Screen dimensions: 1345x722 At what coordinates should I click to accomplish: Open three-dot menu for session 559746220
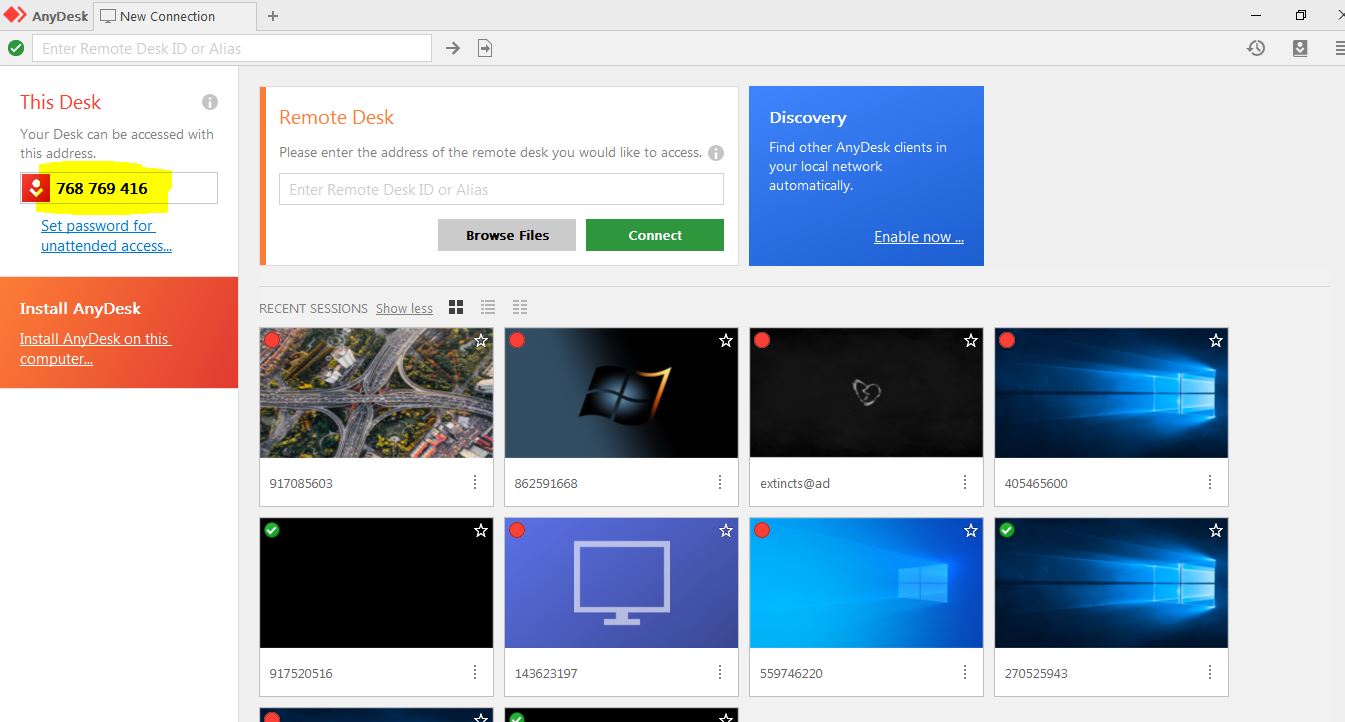(965, 672)
